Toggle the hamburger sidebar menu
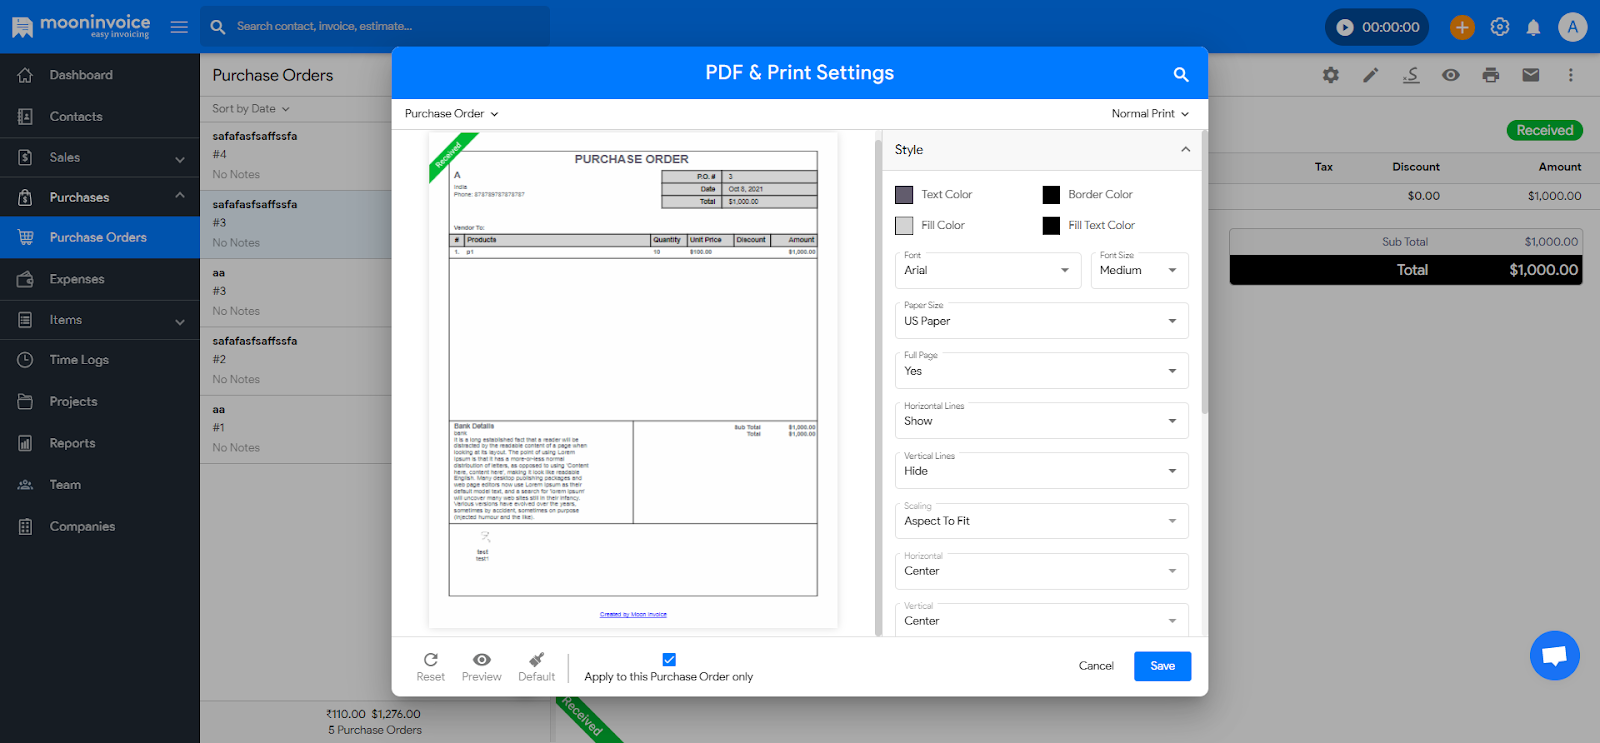1600x743 pixels. click(x=179, y=27)
